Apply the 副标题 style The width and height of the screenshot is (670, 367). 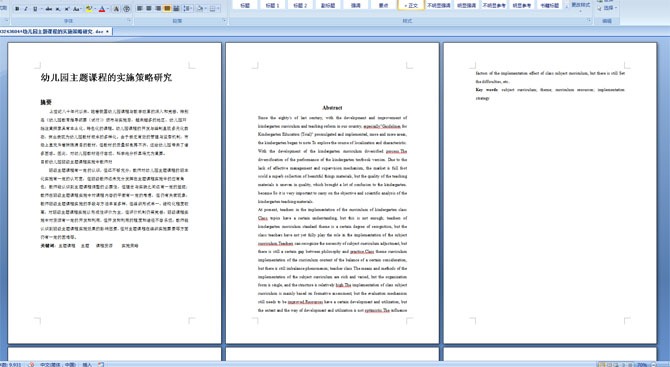[328, 5]
